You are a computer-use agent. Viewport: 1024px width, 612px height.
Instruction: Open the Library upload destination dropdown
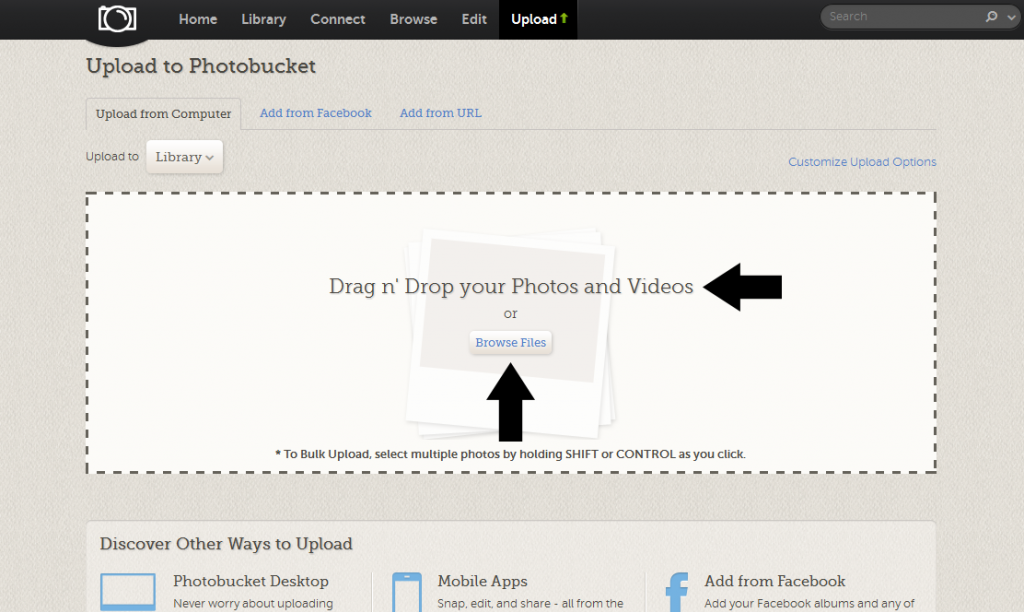tap(185, 157)
